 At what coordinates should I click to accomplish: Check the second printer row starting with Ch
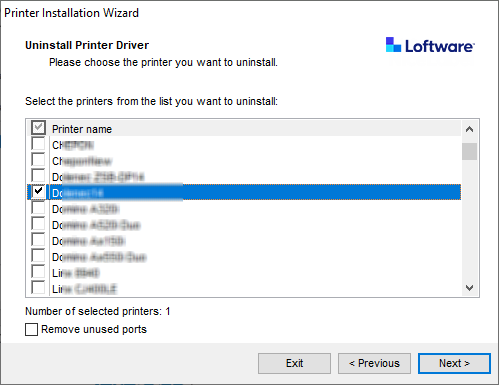(38, 160)
